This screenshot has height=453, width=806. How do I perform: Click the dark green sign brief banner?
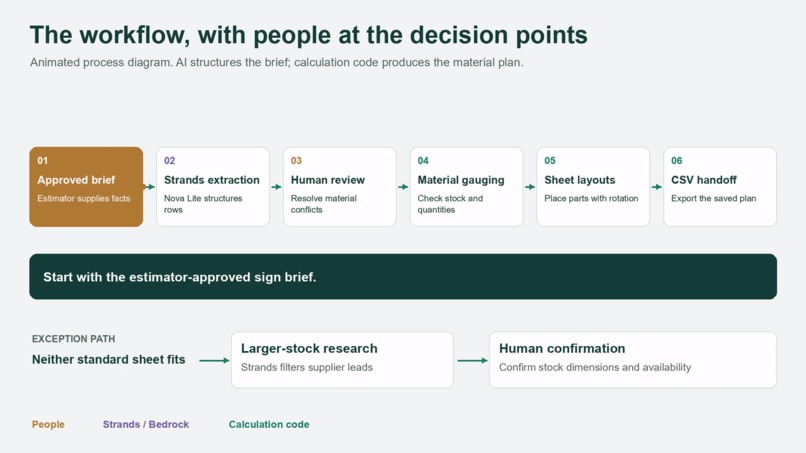tap(403, 277)
